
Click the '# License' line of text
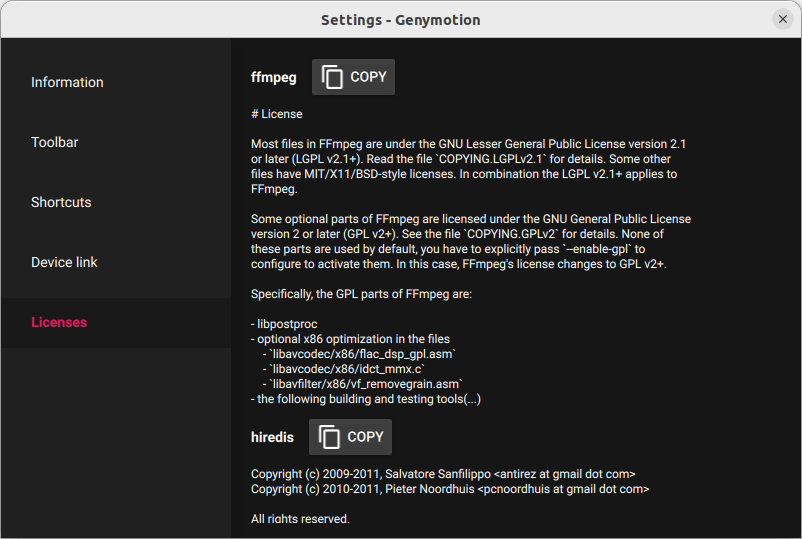coord(277,114)
